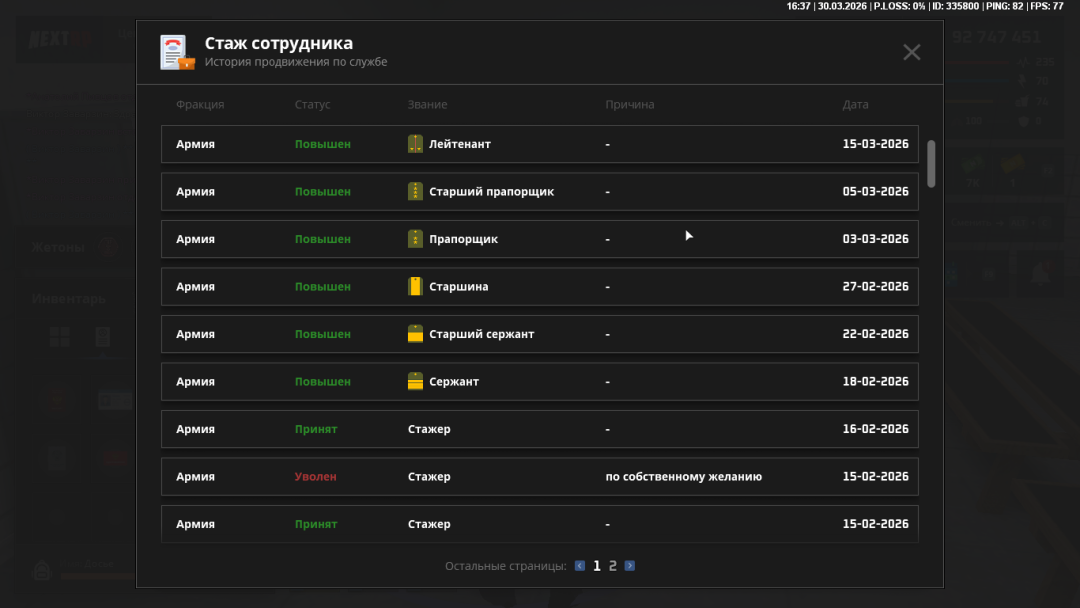The width and height of the screenshot is (1080, 608).
Task: Click the Стаж сотрудника document icon
Action: click(177, 52)
